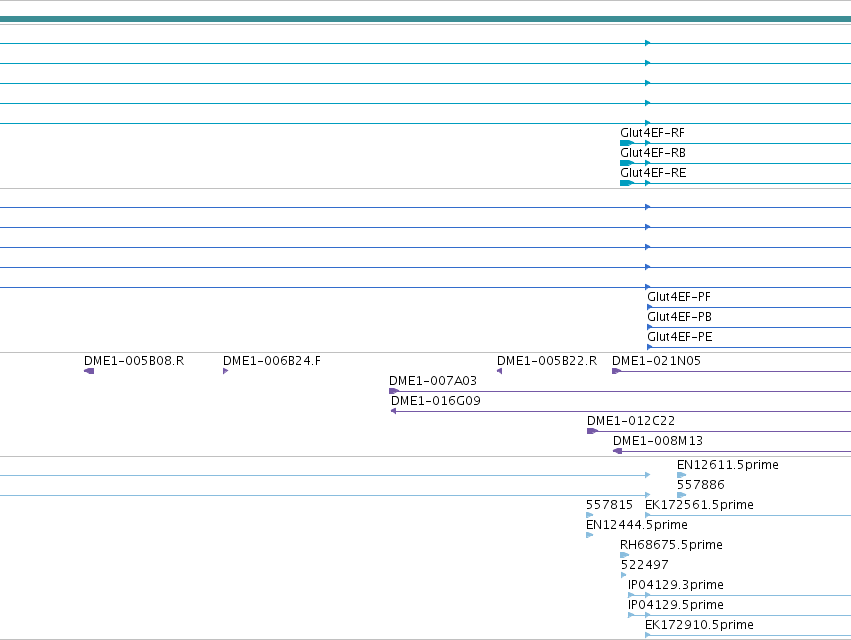Screen dimensions: 851x640
Task: Select the Glut4EF-RF transcript label
Action: point(652,133)
